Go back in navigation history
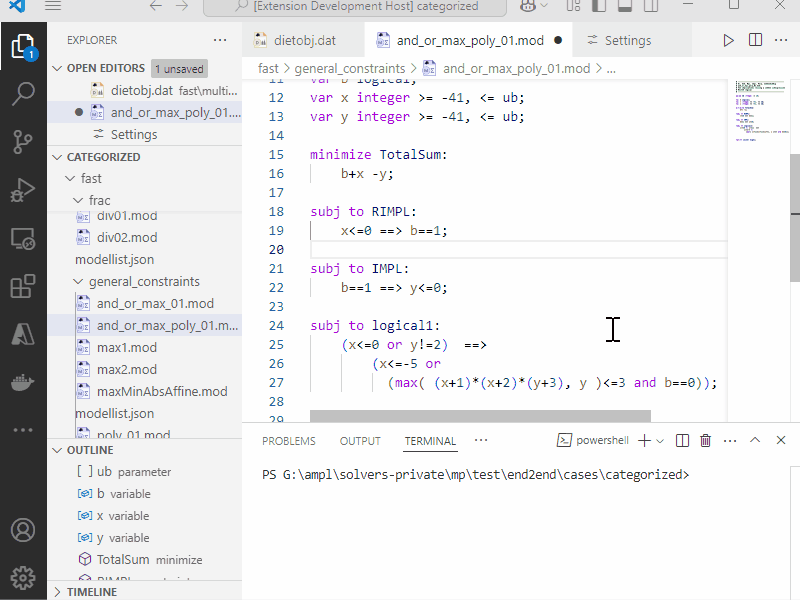The image size is (800, 600). pyautogui.click(x=156, y=6)
